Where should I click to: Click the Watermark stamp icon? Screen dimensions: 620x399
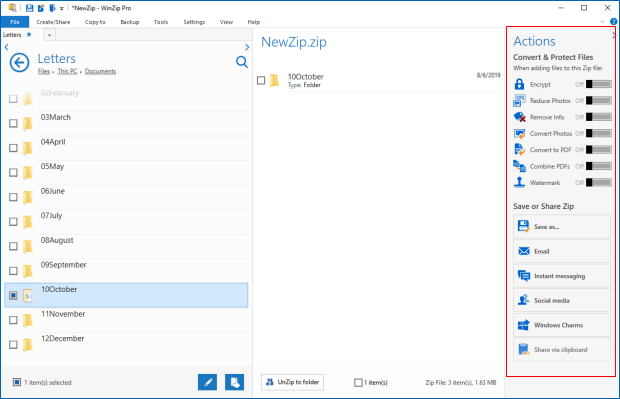519,182
